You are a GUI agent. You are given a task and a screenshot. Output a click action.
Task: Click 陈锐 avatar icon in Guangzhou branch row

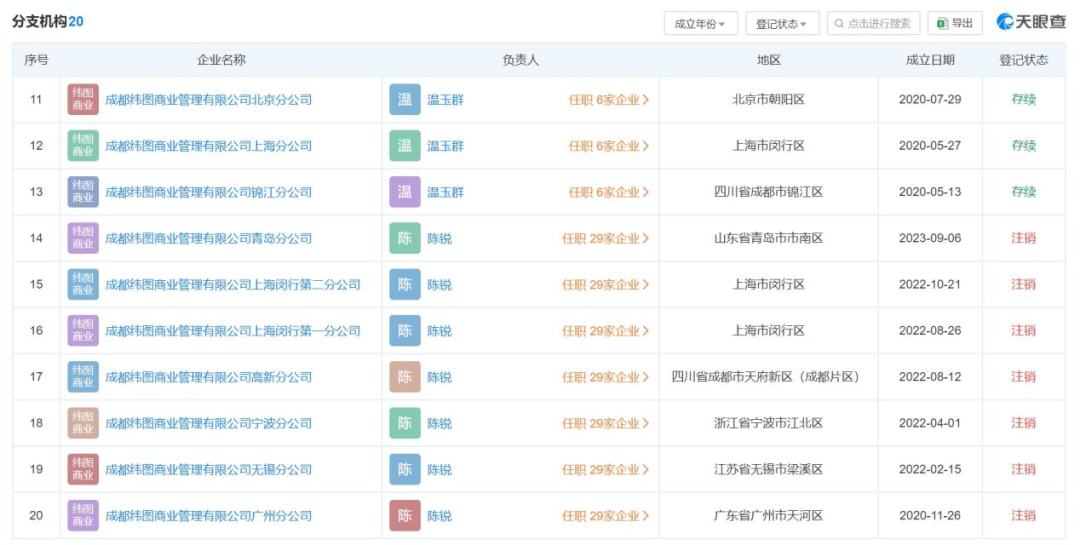pyautogui.click(x=405, y=516)
